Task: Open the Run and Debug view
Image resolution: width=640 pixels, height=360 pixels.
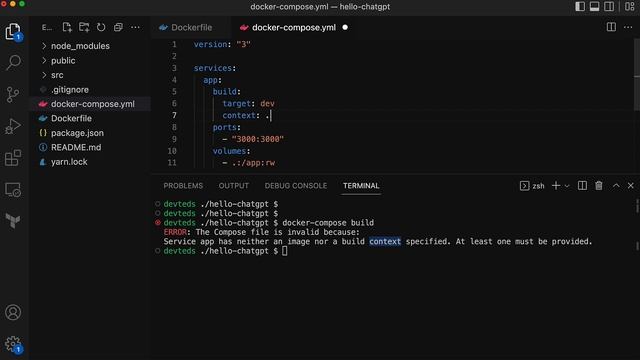Action: tap(13, 126)
